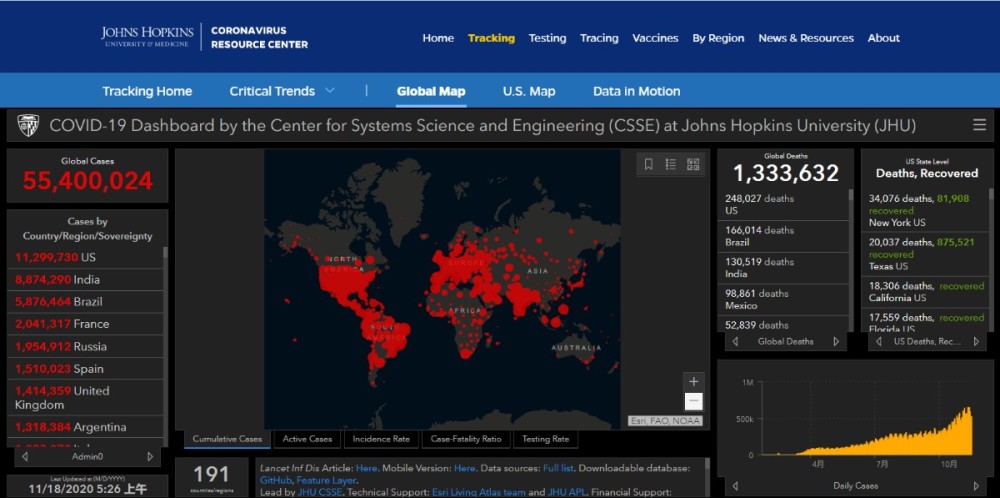Viewport: 1000px width, 498px height.
Task: Open the Tracing nav item
Action: coord(599,38)
